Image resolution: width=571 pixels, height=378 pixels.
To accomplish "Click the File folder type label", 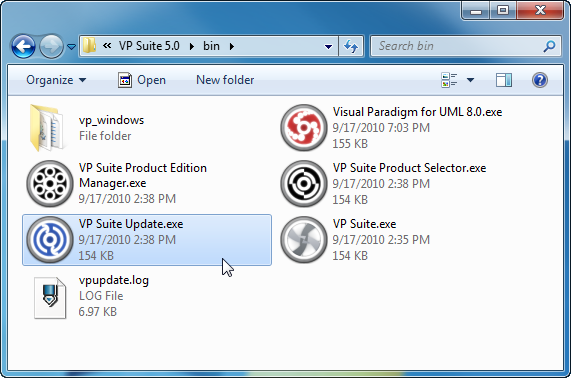I will (105, 136).
